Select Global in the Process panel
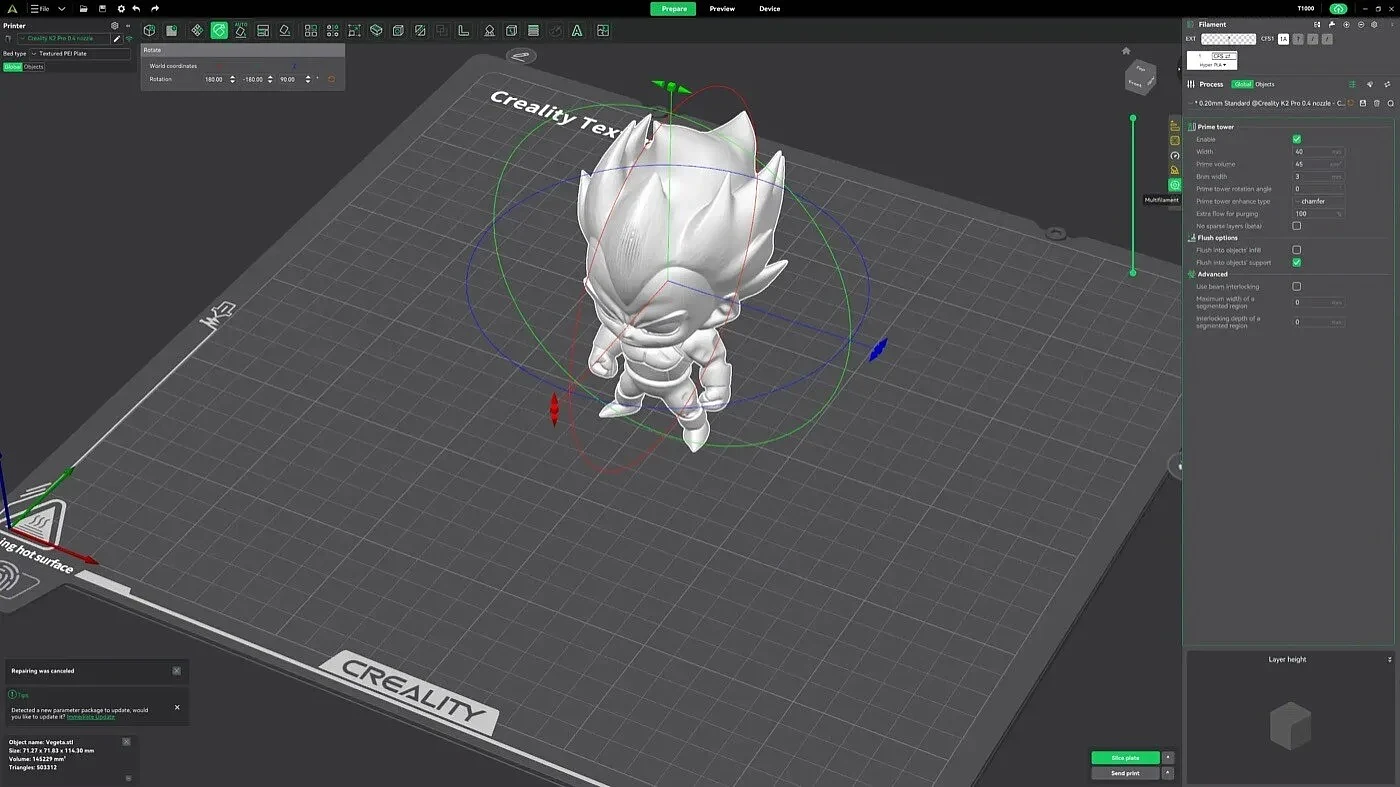 point(1242,84)
